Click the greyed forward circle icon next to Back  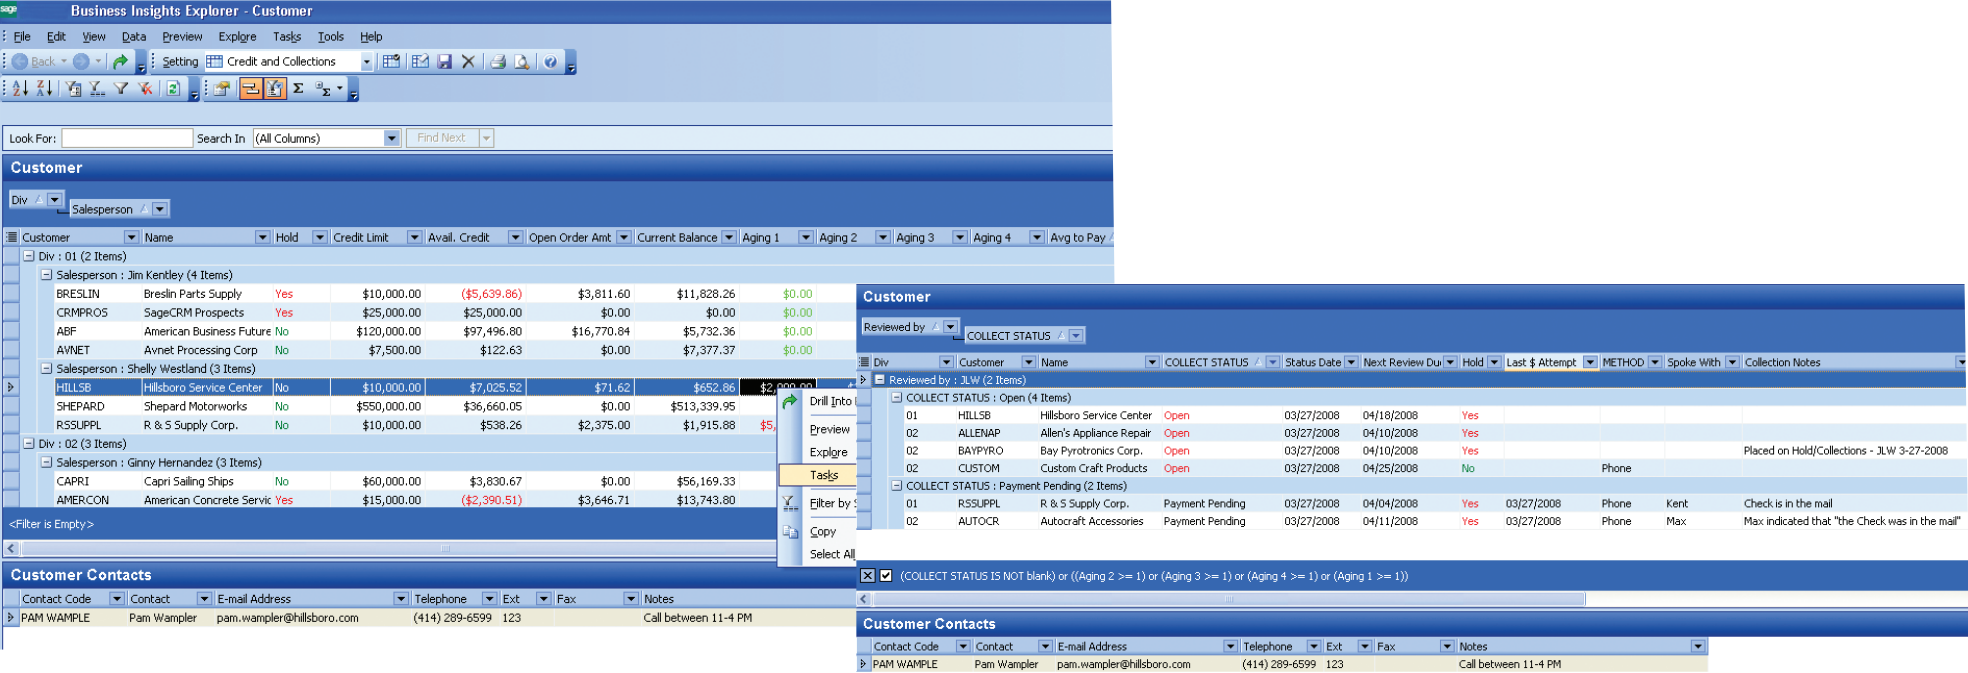pyautogui.click(x=81, y=62)
